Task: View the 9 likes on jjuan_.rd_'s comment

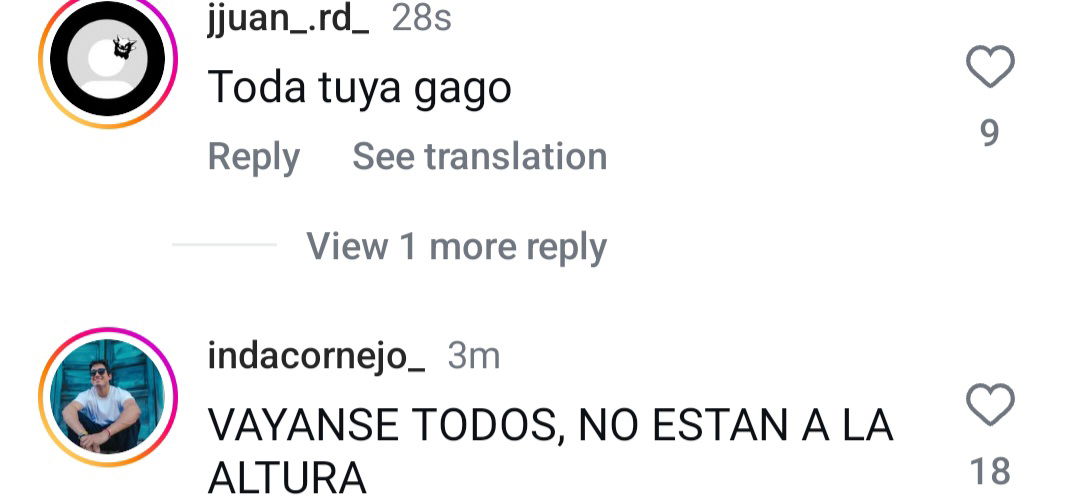Action: 990,132
